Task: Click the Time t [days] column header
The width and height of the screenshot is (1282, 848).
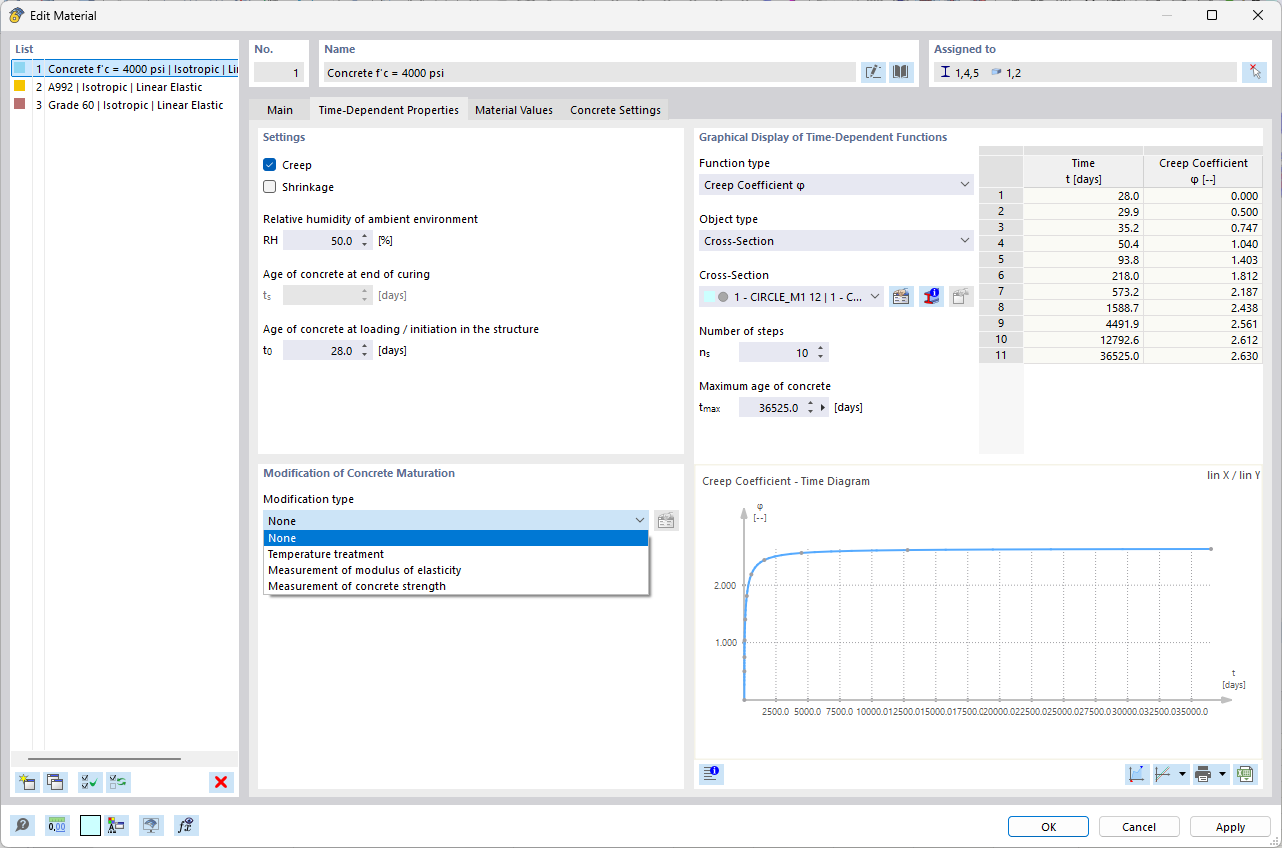Action: (x=1083, y=171)
